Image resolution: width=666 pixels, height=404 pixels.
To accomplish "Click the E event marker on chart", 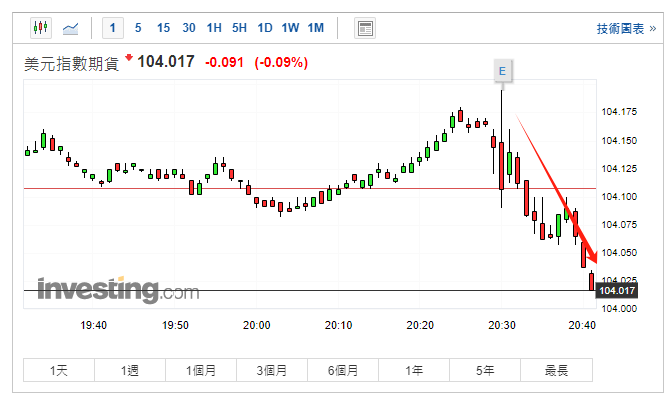I will pyautogui.click(x=502, y=70).
